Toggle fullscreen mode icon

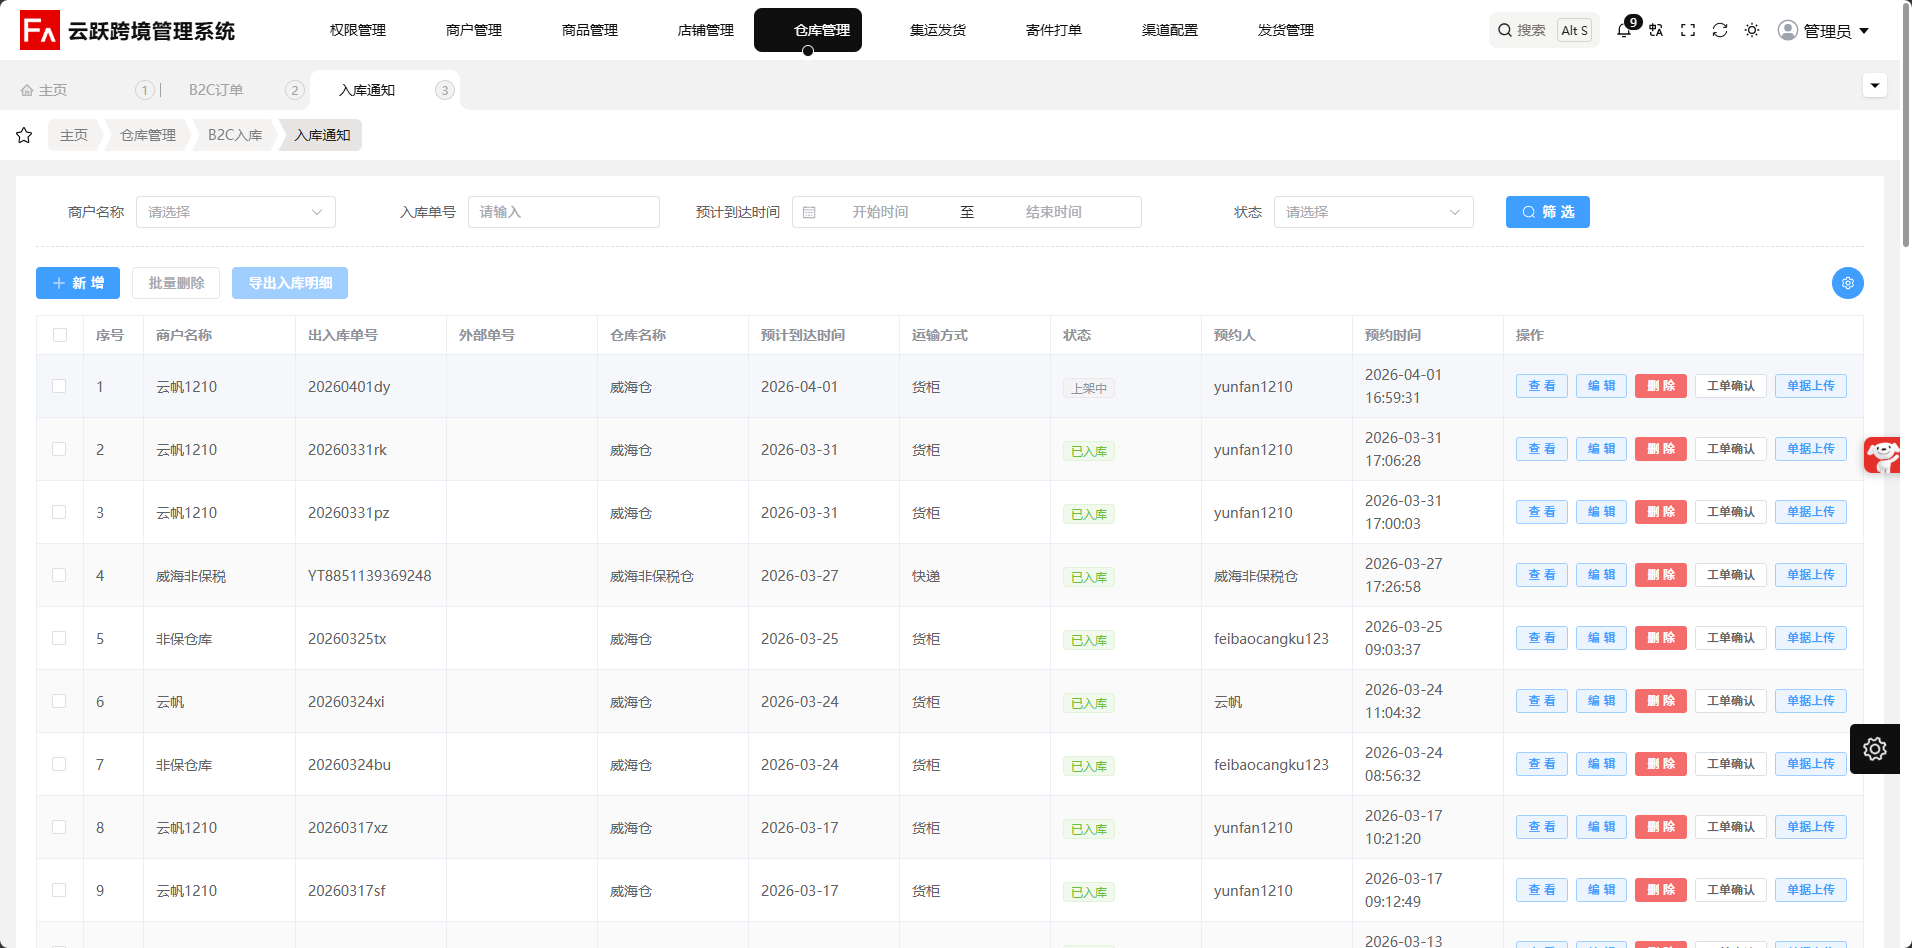coord(1688,30)
